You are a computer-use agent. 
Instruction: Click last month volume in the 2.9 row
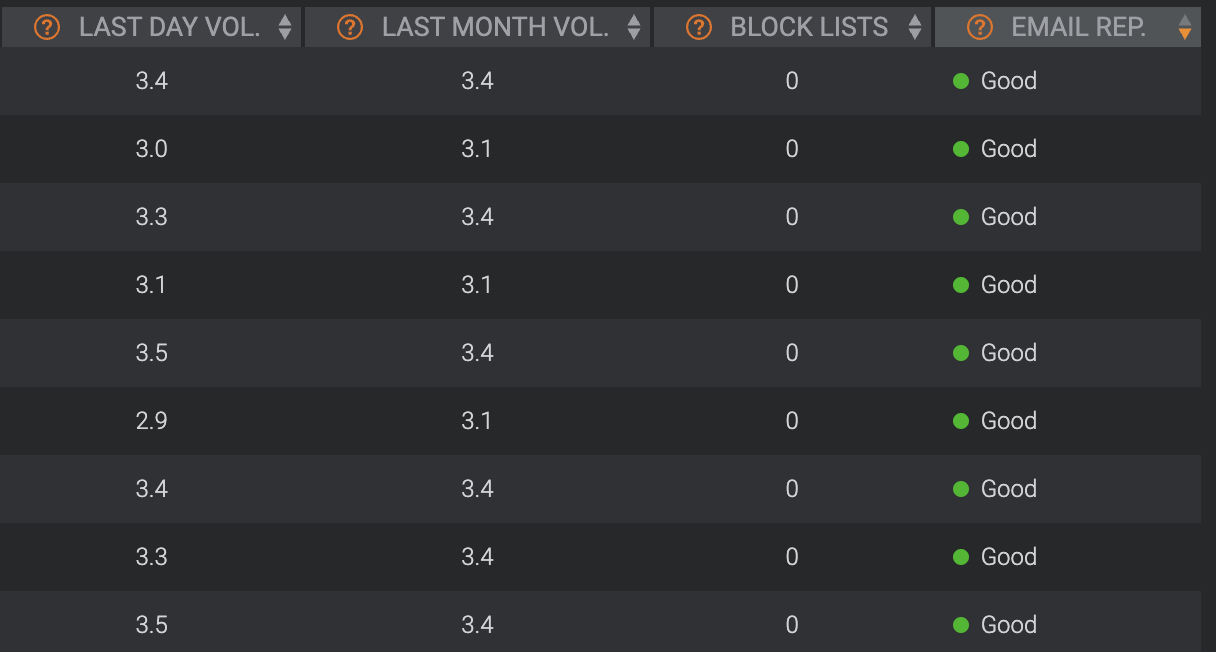[x=477, y=421]
